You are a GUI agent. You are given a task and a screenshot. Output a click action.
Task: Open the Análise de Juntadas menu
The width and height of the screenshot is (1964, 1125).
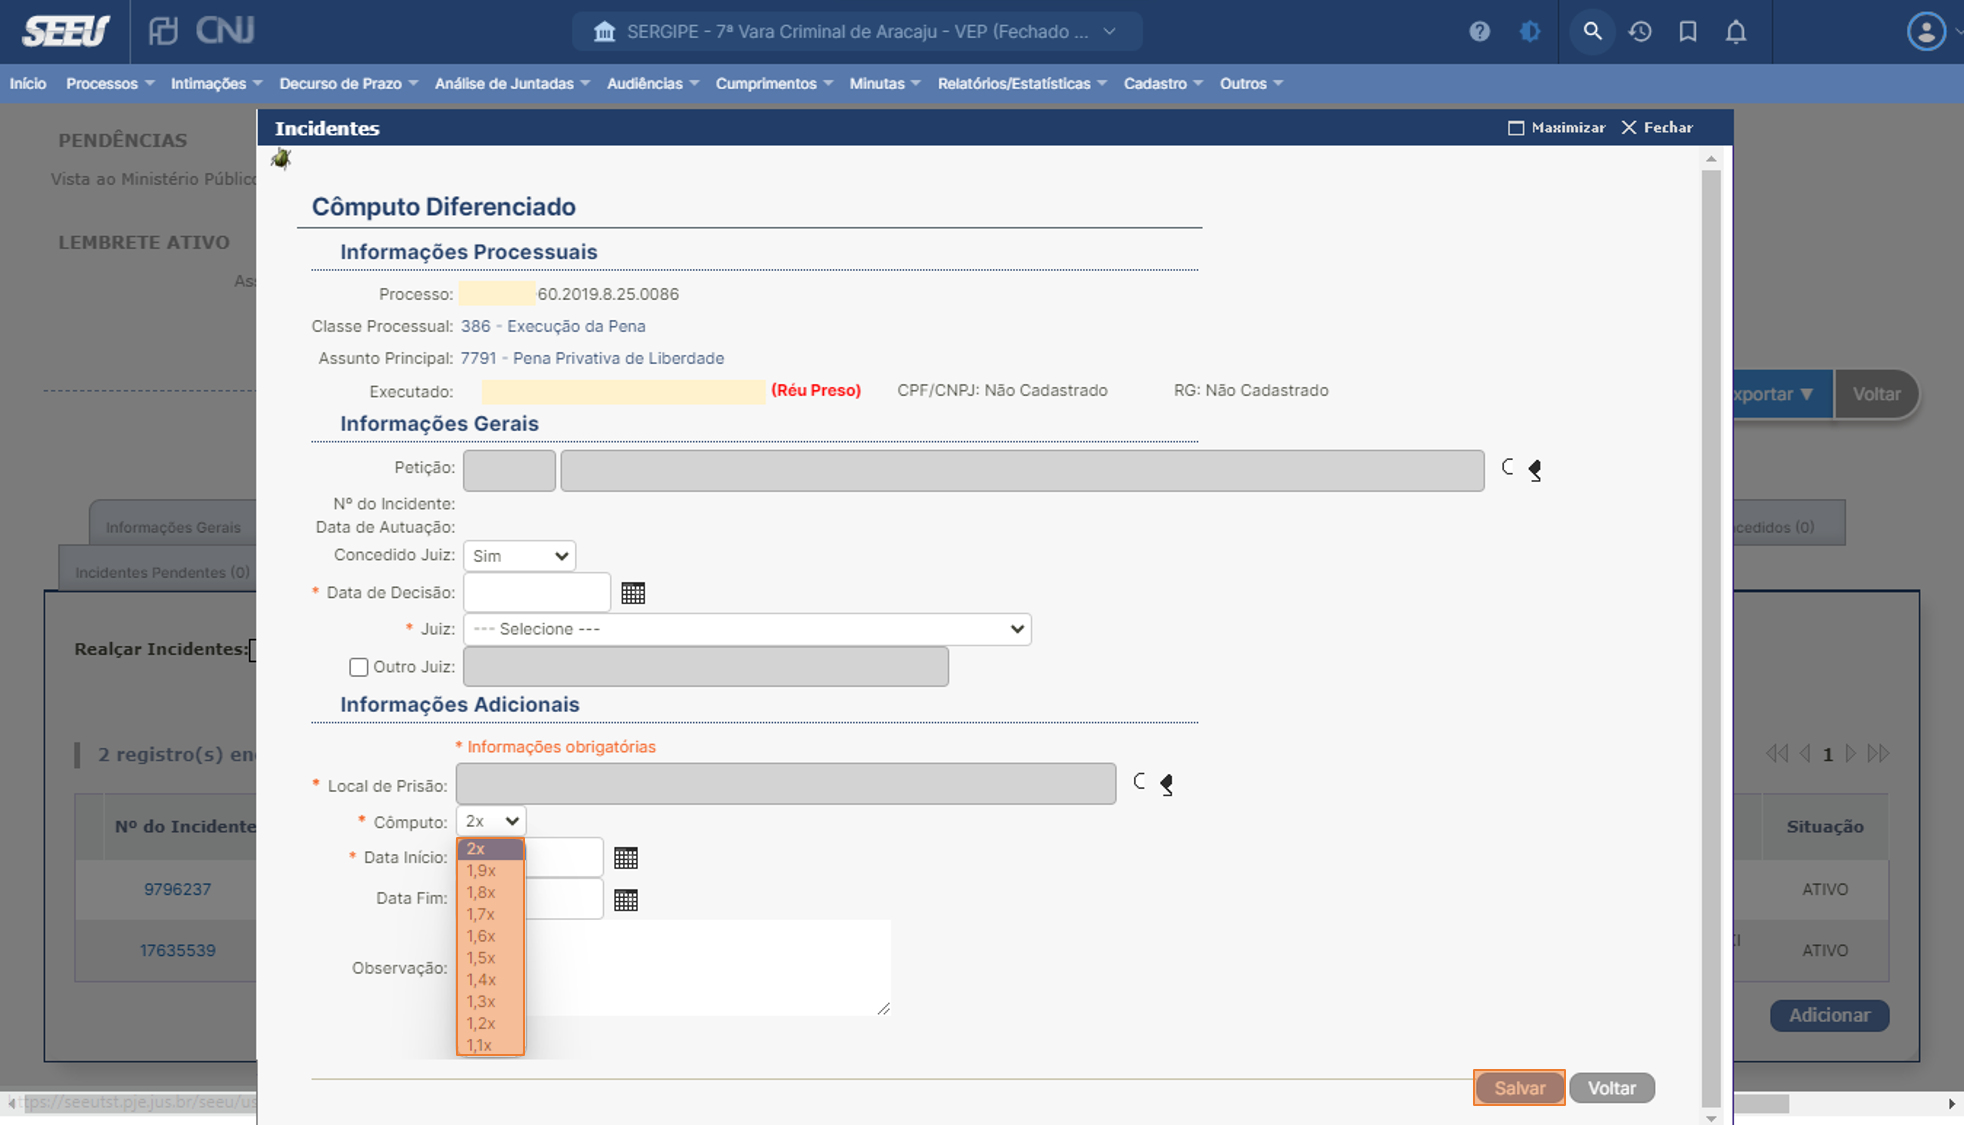tap(512, 83)
